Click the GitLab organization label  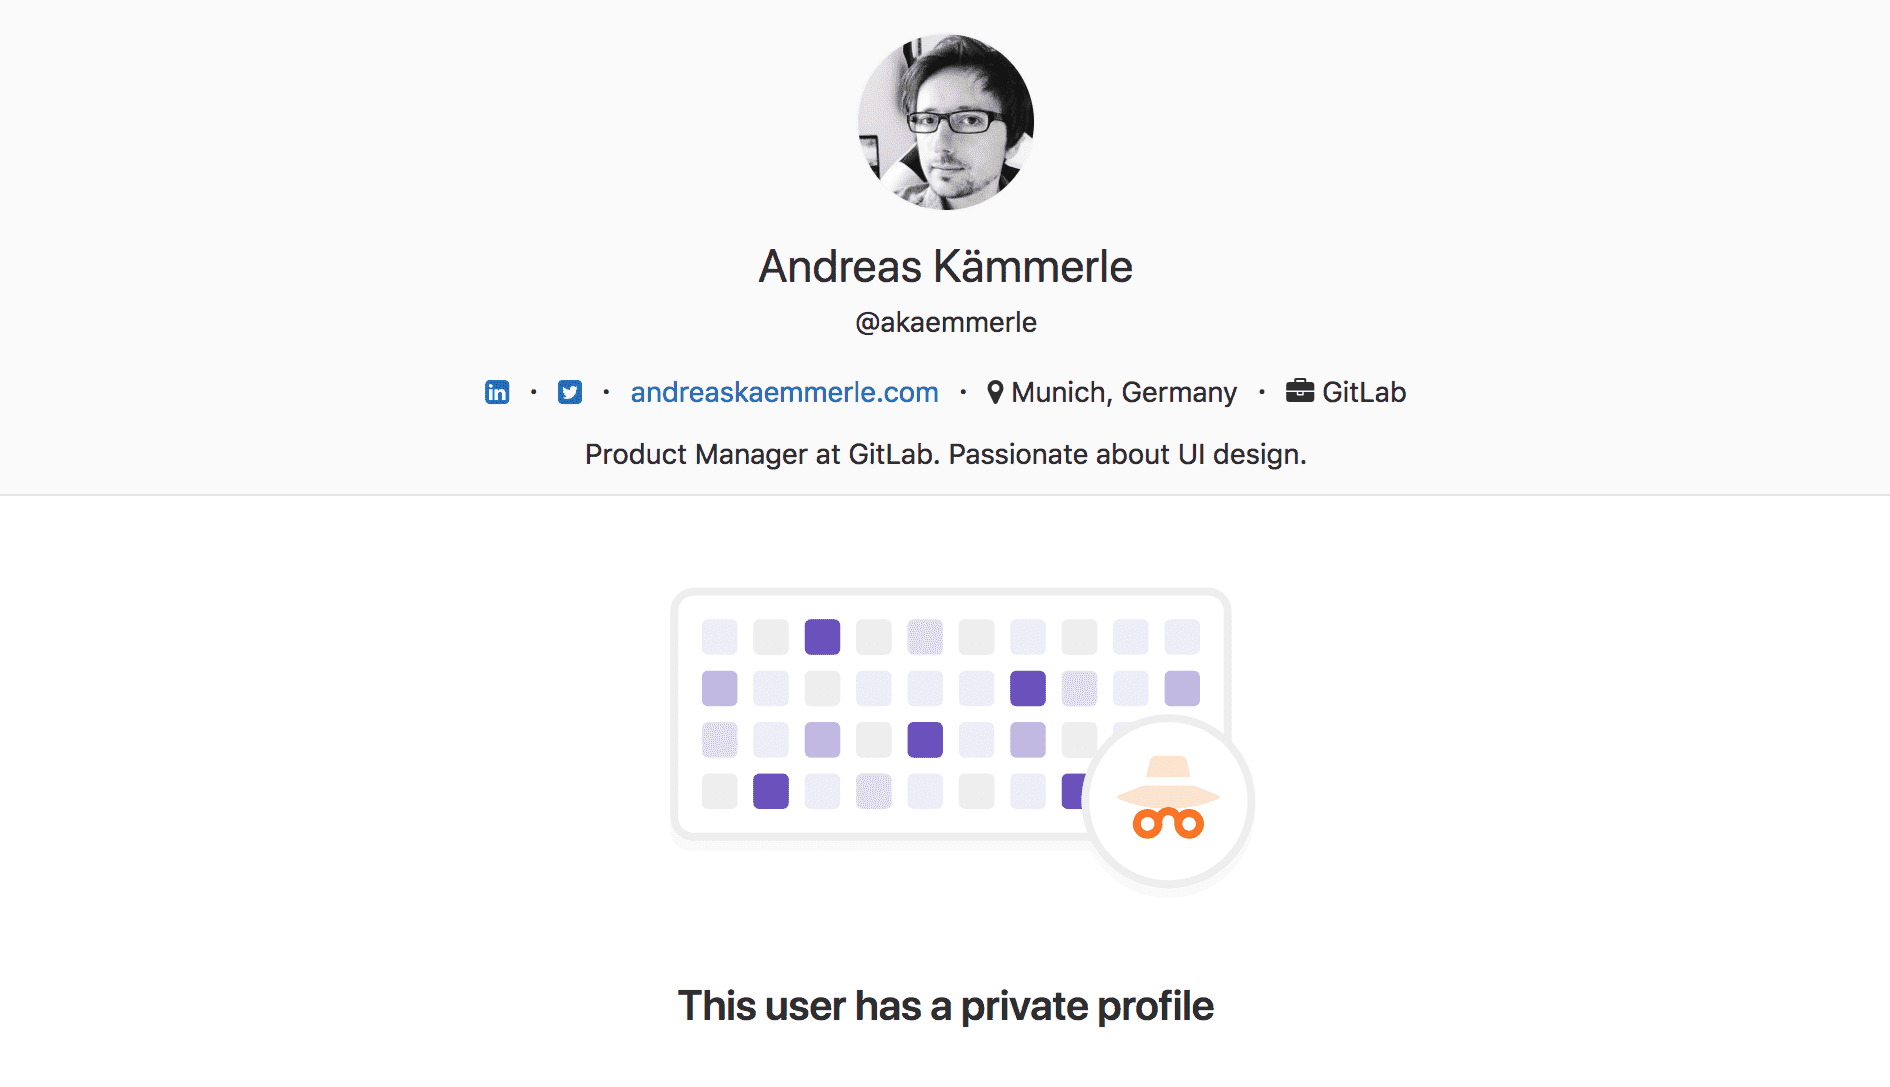[x=1364, y=392]
